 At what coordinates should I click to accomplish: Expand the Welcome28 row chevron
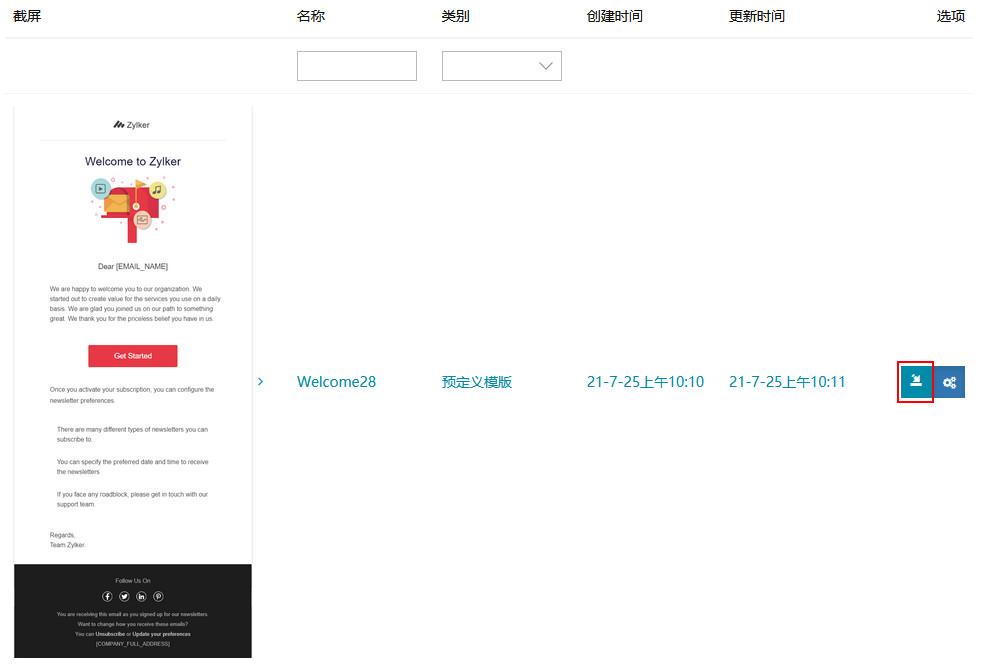pyautogui.click(x=260, y=381)
